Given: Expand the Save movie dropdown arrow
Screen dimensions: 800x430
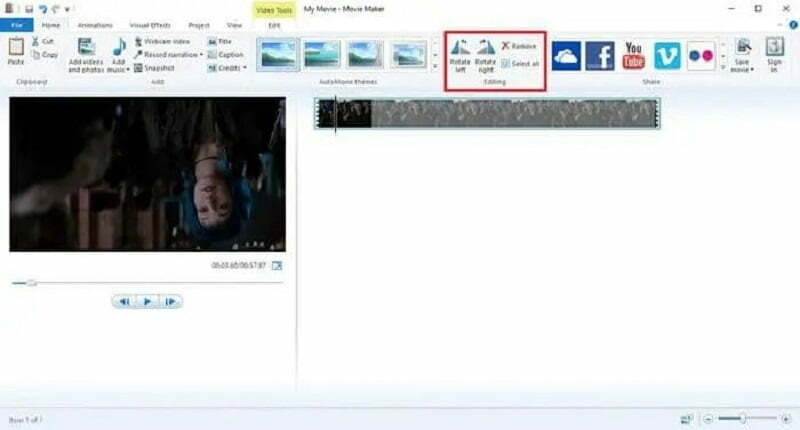Looking at the screenshot, I should [x=752, y=70].
